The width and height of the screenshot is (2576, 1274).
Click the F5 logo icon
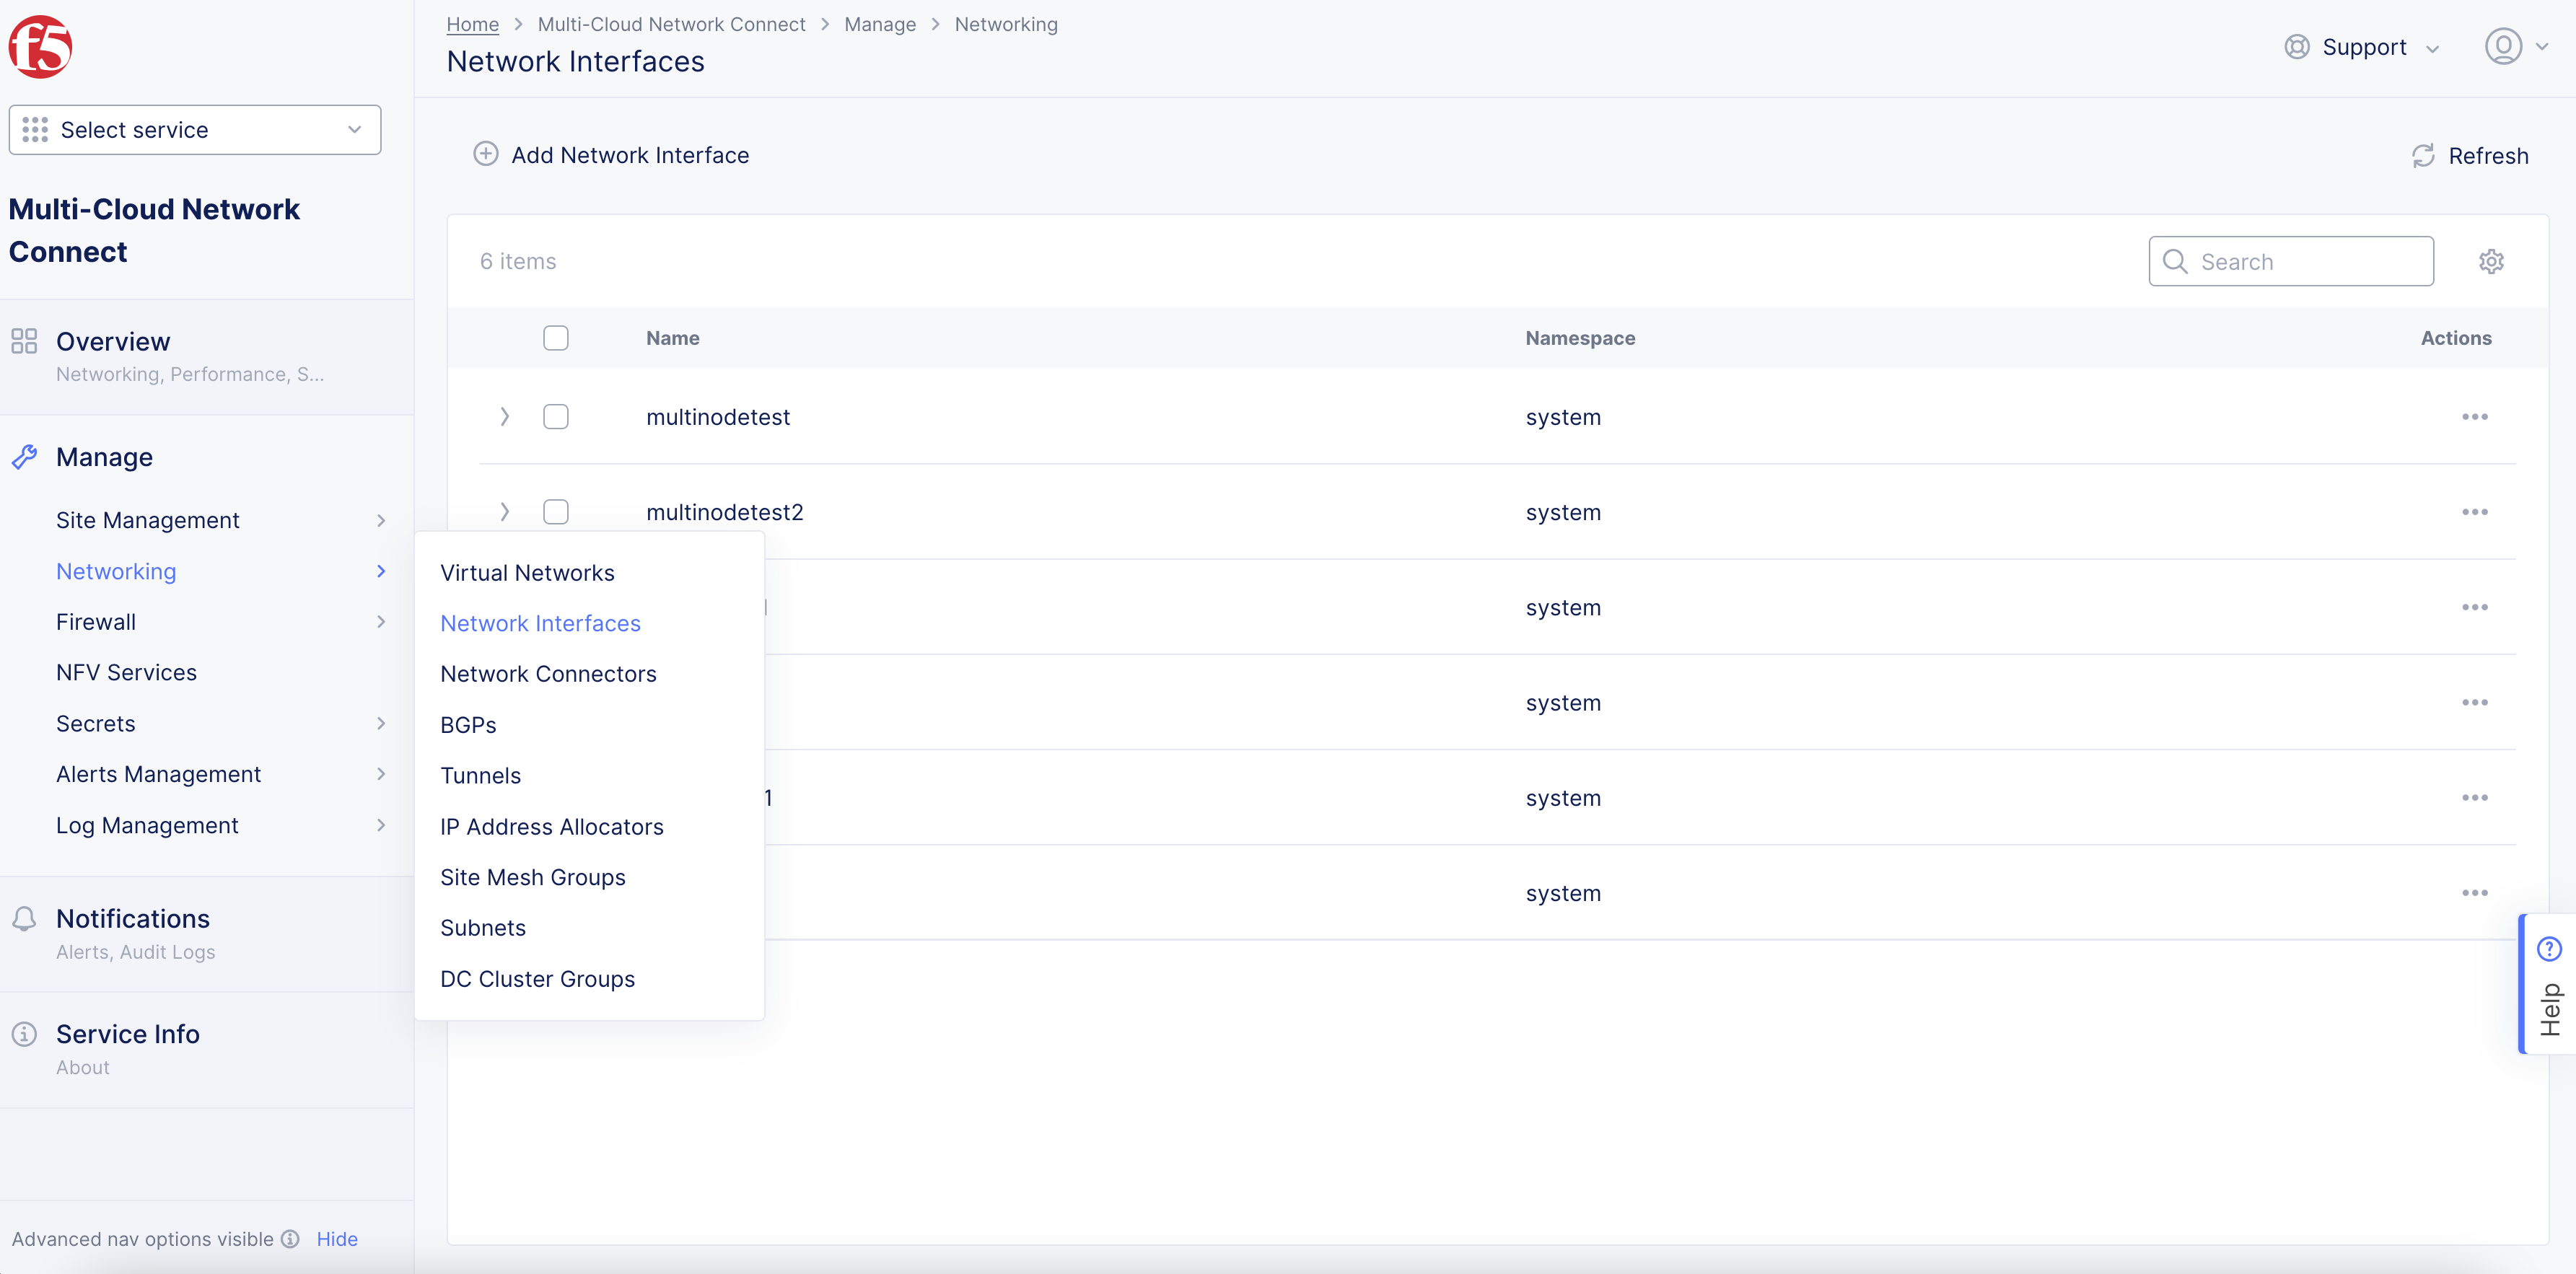pyautogui.click(x=40, y=47)
